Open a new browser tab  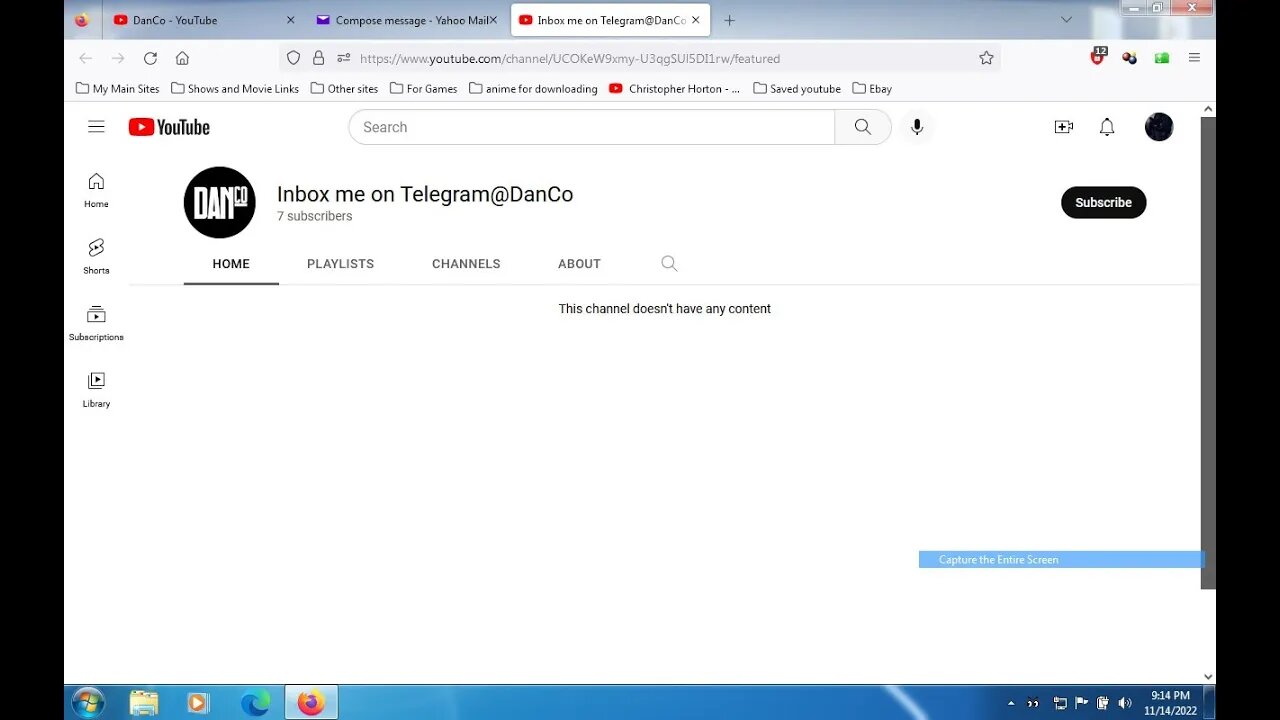(729, 20)
